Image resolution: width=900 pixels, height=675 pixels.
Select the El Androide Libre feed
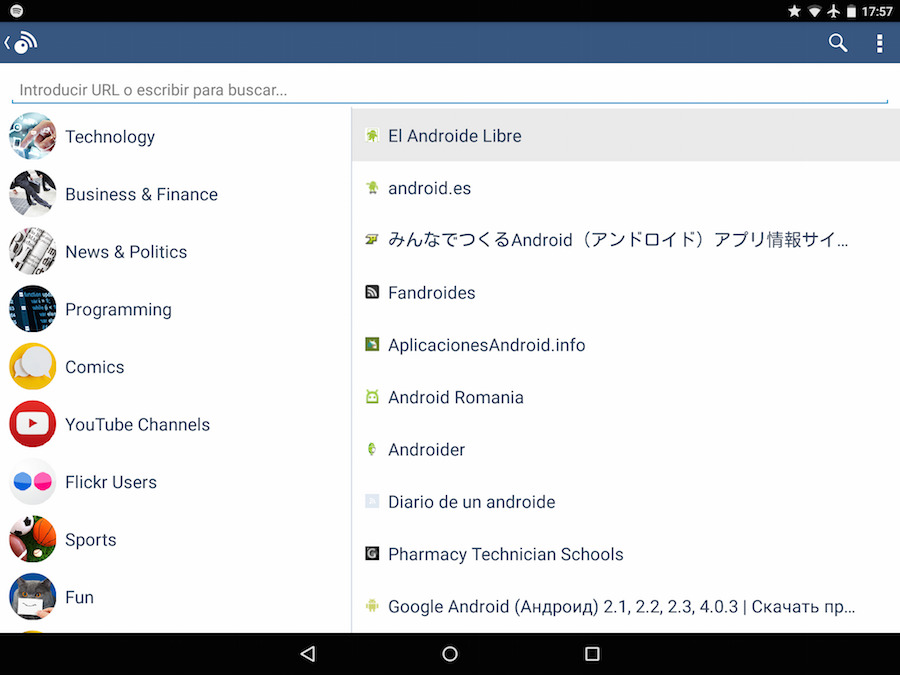[455, 136]
